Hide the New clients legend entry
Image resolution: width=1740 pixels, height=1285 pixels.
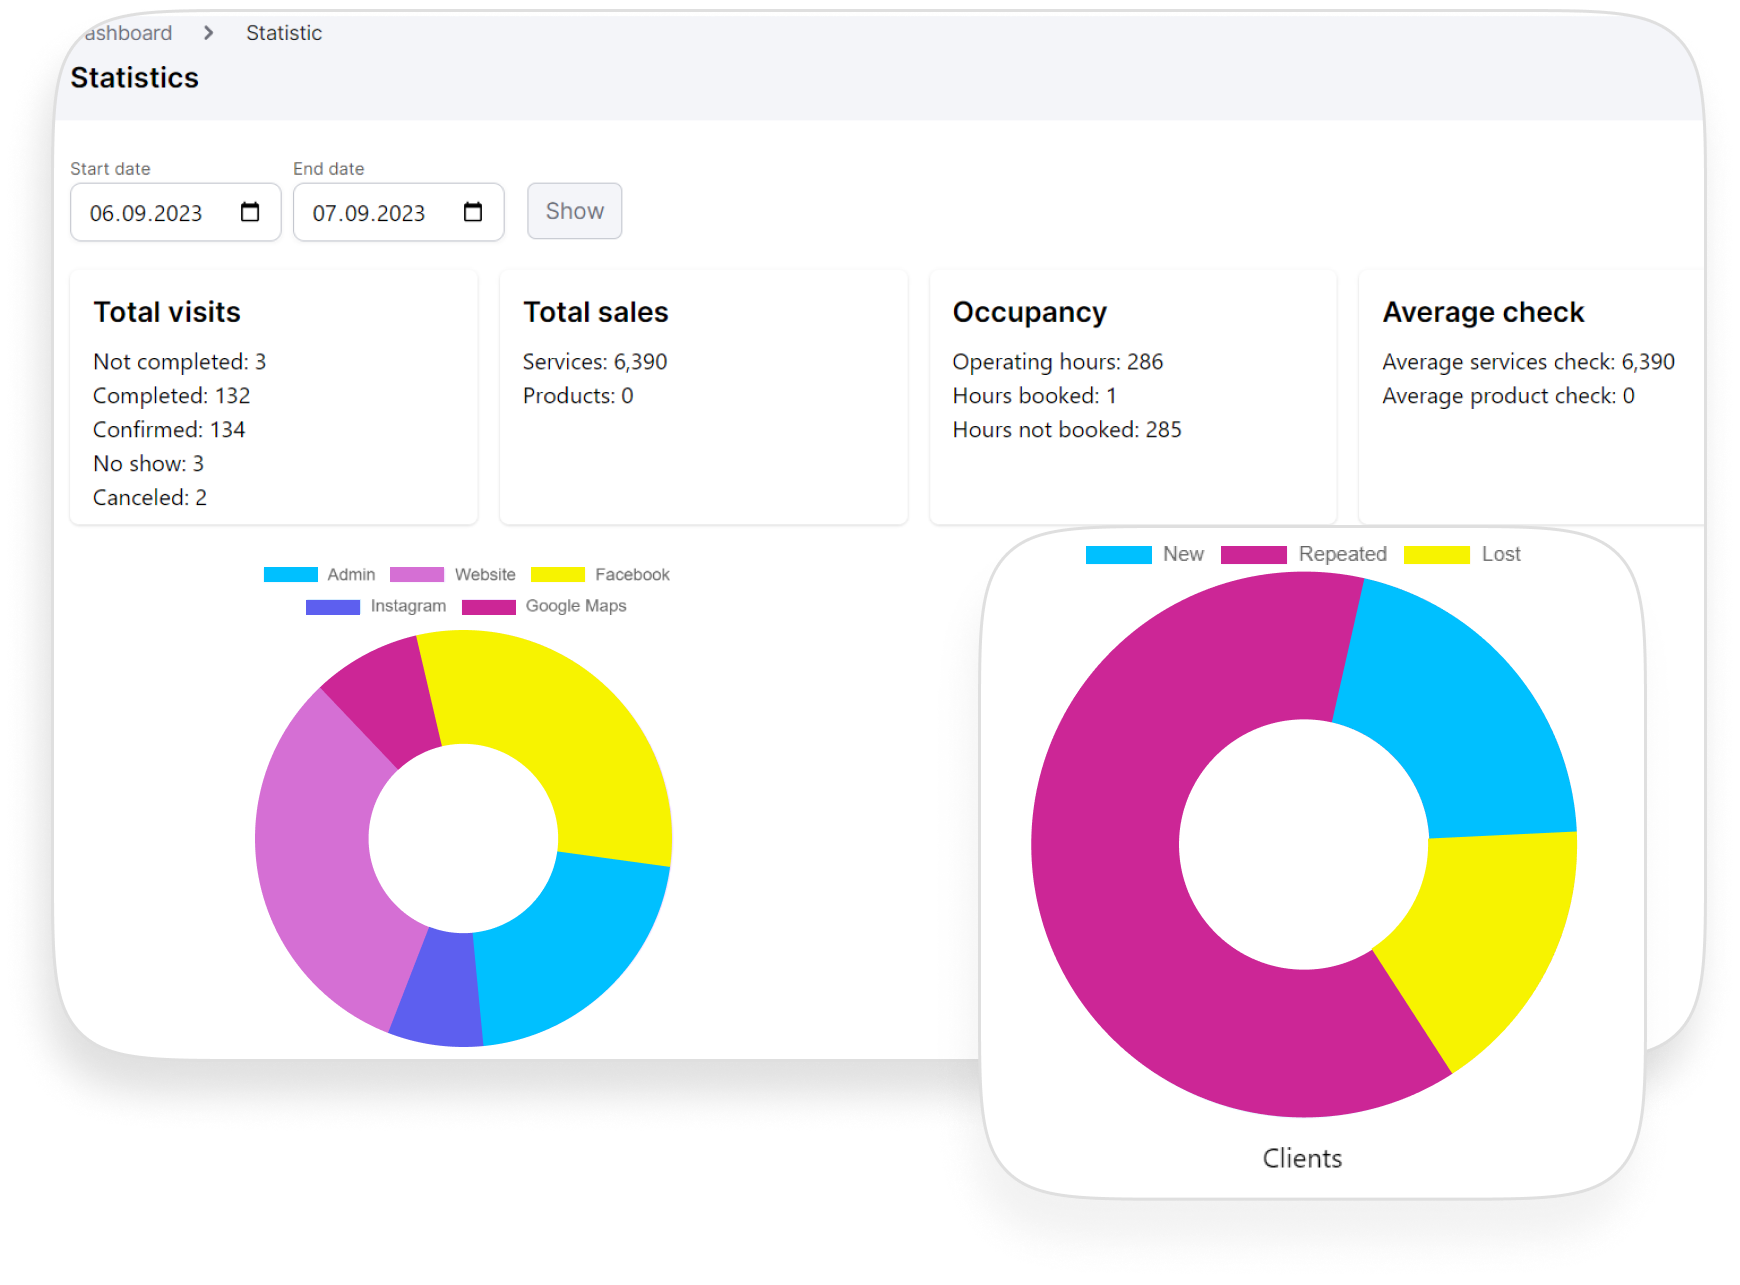pyautogui.click(x=1144, y=554)
